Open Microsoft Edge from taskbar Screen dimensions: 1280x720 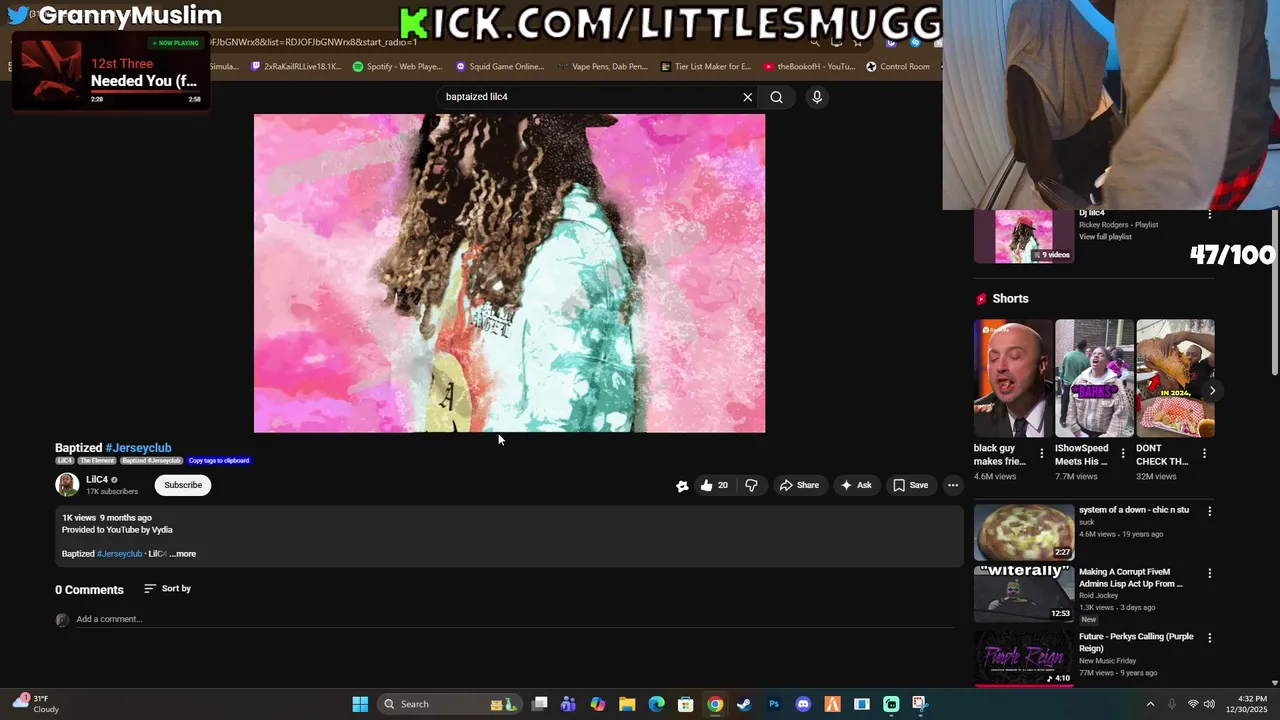656,704
